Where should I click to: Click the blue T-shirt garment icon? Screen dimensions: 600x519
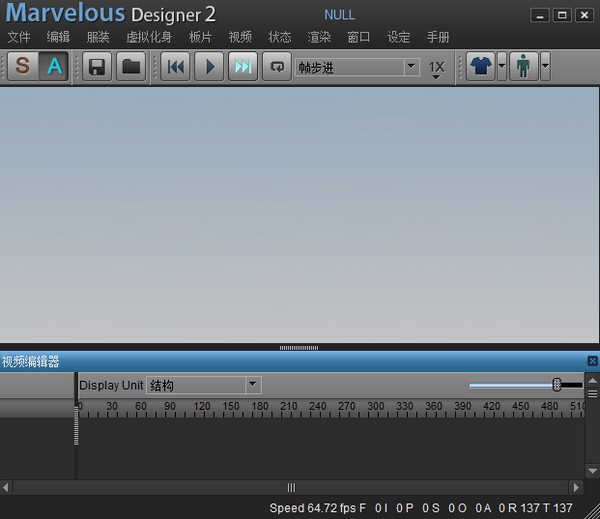[481, 66]
